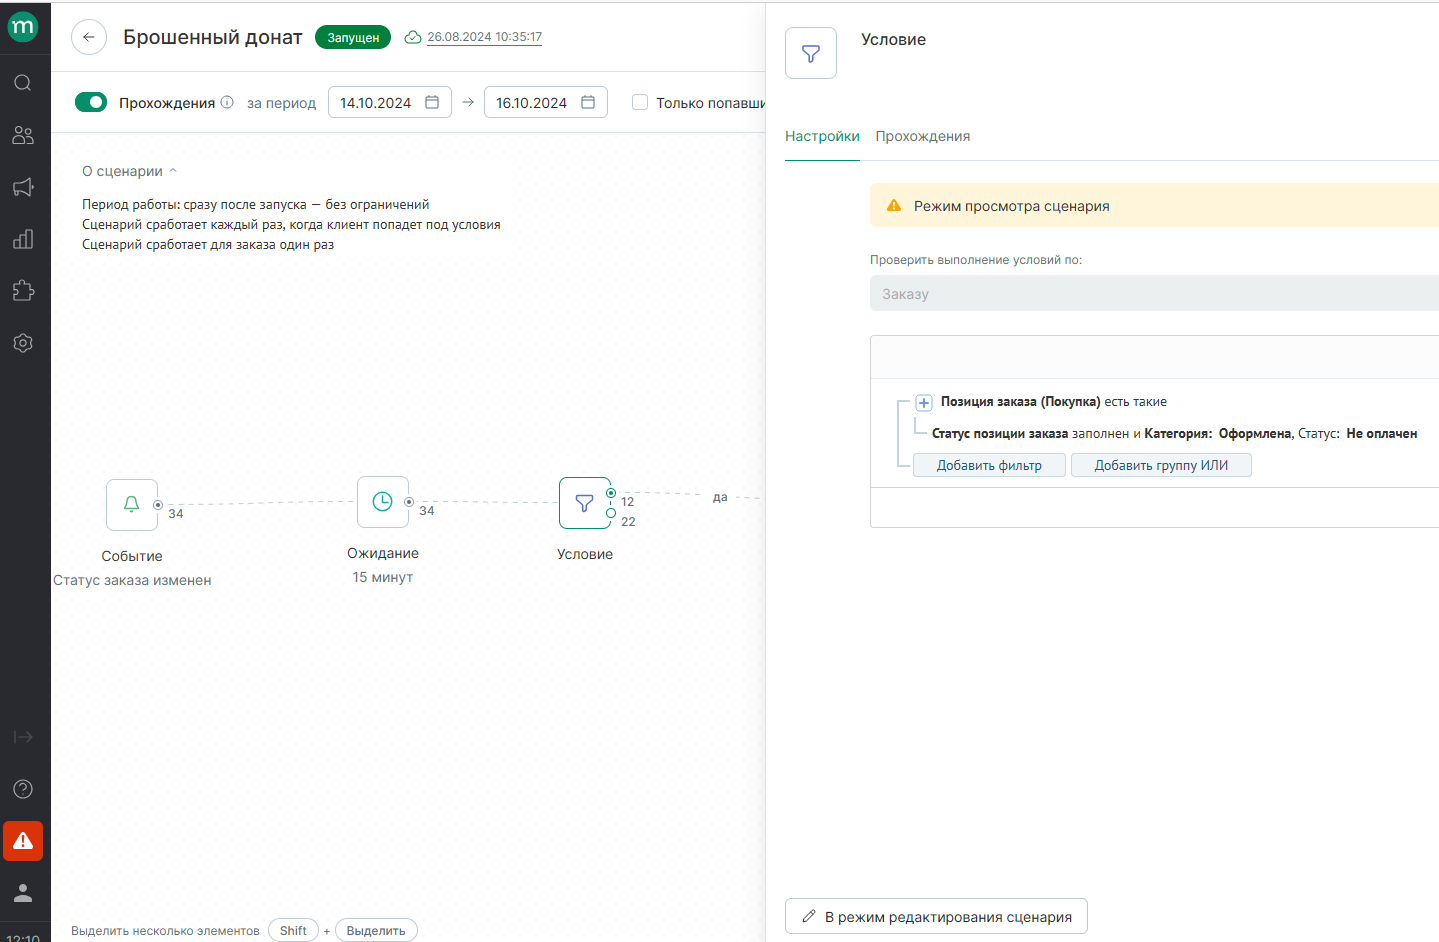Open settings gear icon in sidebar

(x=23, y=343)
